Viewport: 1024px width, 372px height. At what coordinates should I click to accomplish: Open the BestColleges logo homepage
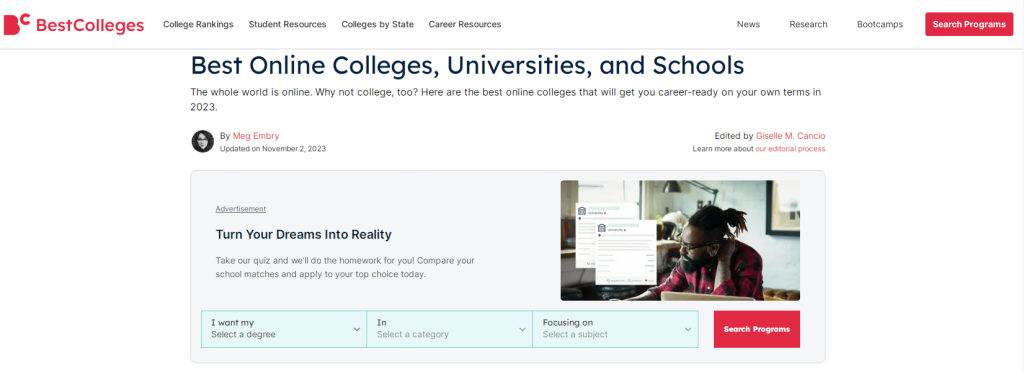coord(74,25)
